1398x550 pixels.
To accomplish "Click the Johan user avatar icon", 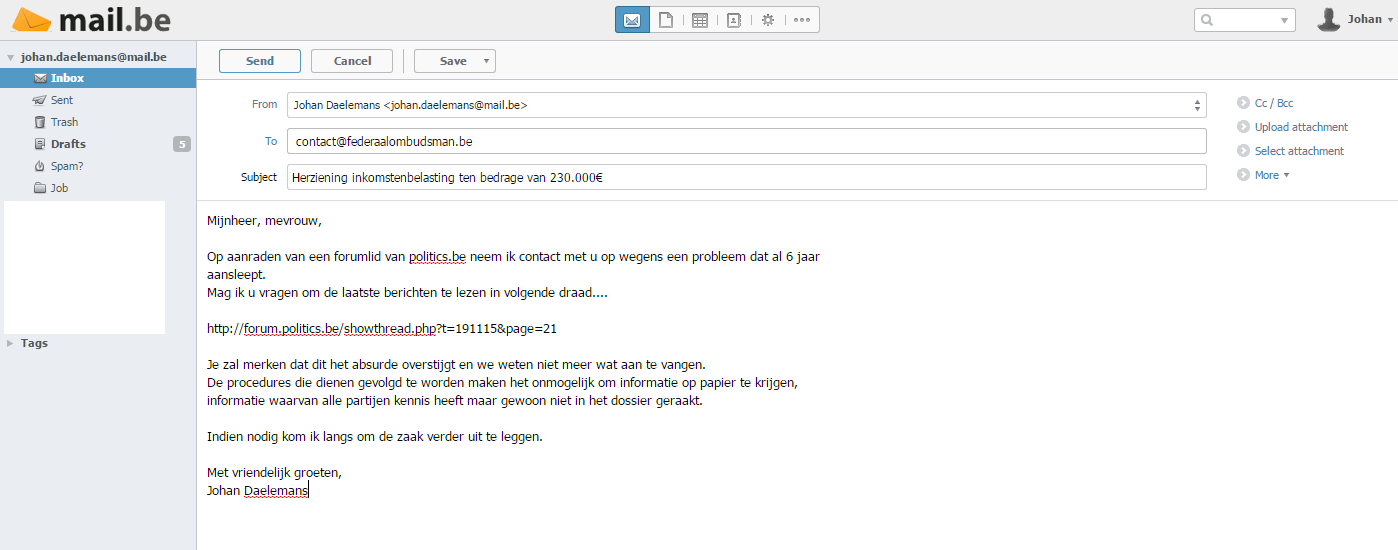I will pyautogui.click(x=1328, y=20).
